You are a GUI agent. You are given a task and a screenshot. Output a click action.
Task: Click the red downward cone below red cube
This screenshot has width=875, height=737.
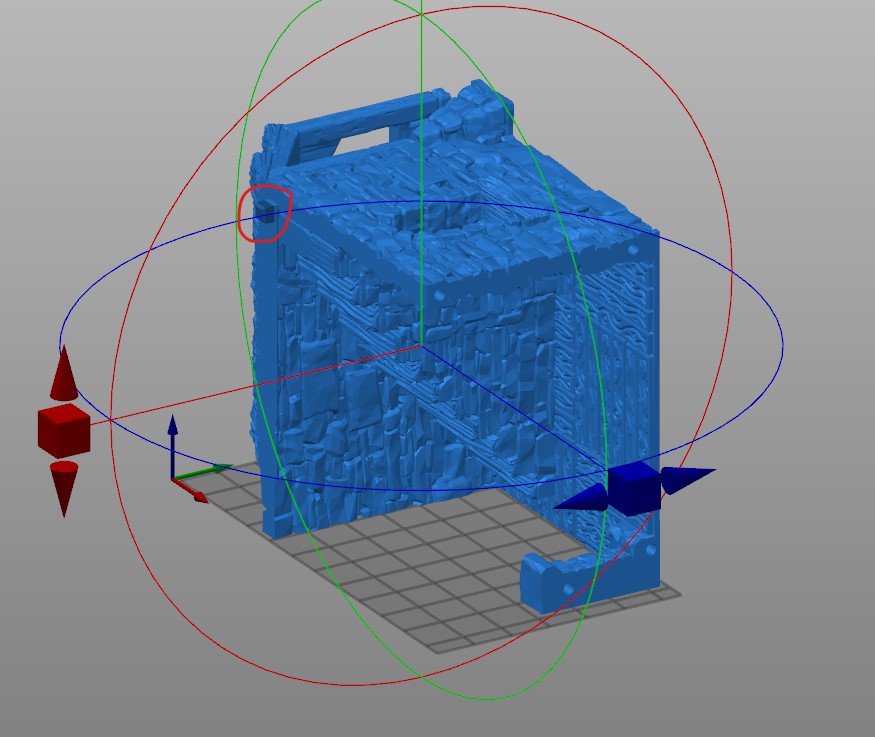[x=64, y=485]
